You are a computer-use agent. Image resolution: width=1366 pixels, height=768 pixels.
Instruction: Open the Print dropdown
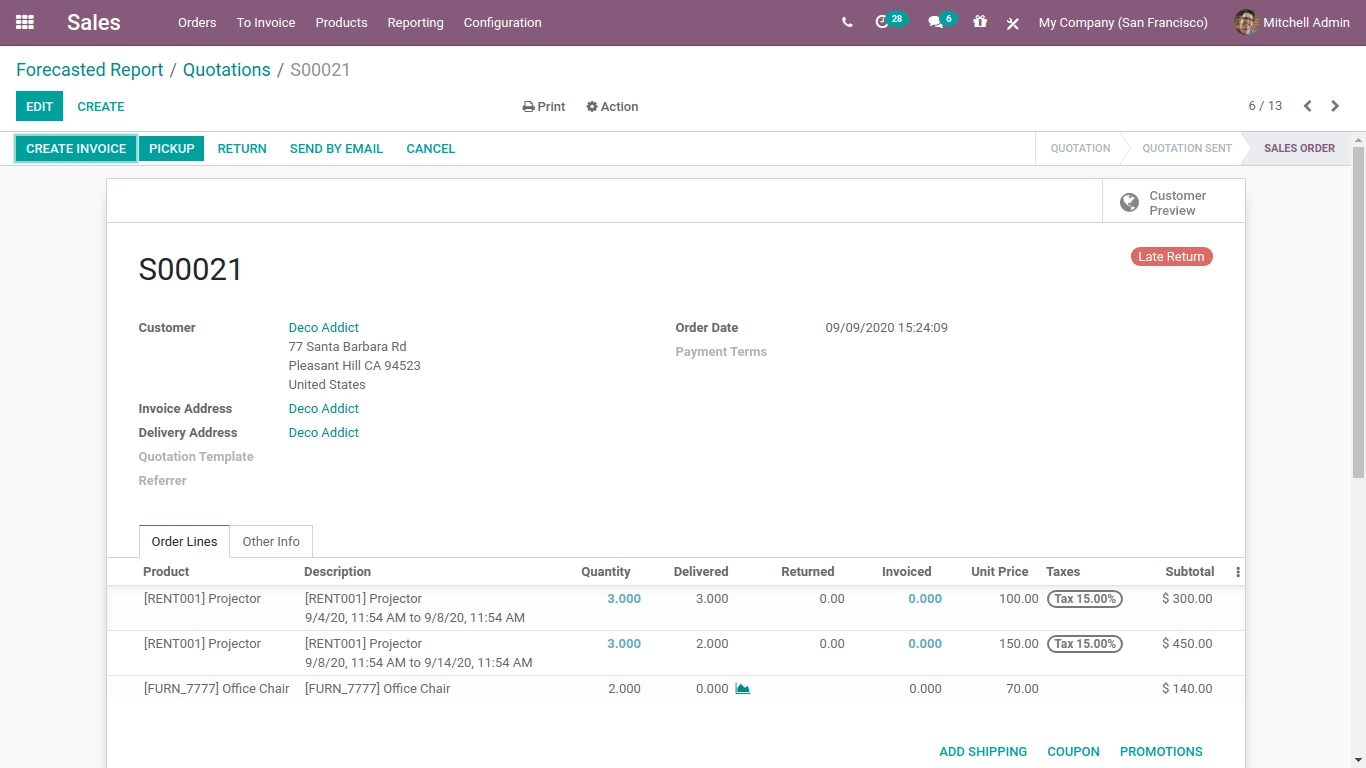544,107
